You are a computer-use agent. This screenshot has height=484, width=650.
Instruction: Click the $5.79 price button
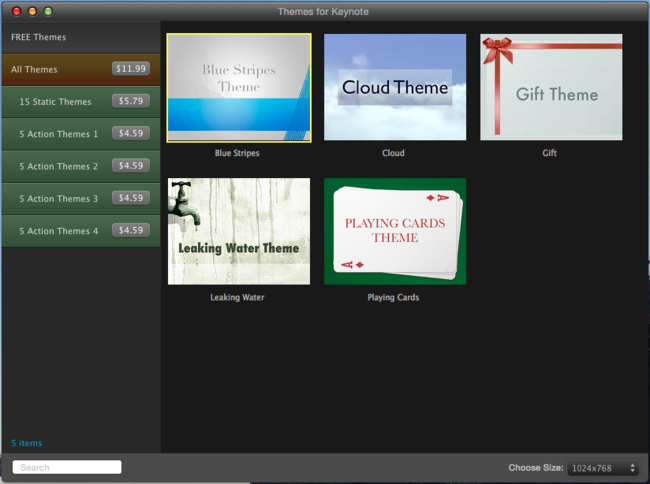point(131,101)
